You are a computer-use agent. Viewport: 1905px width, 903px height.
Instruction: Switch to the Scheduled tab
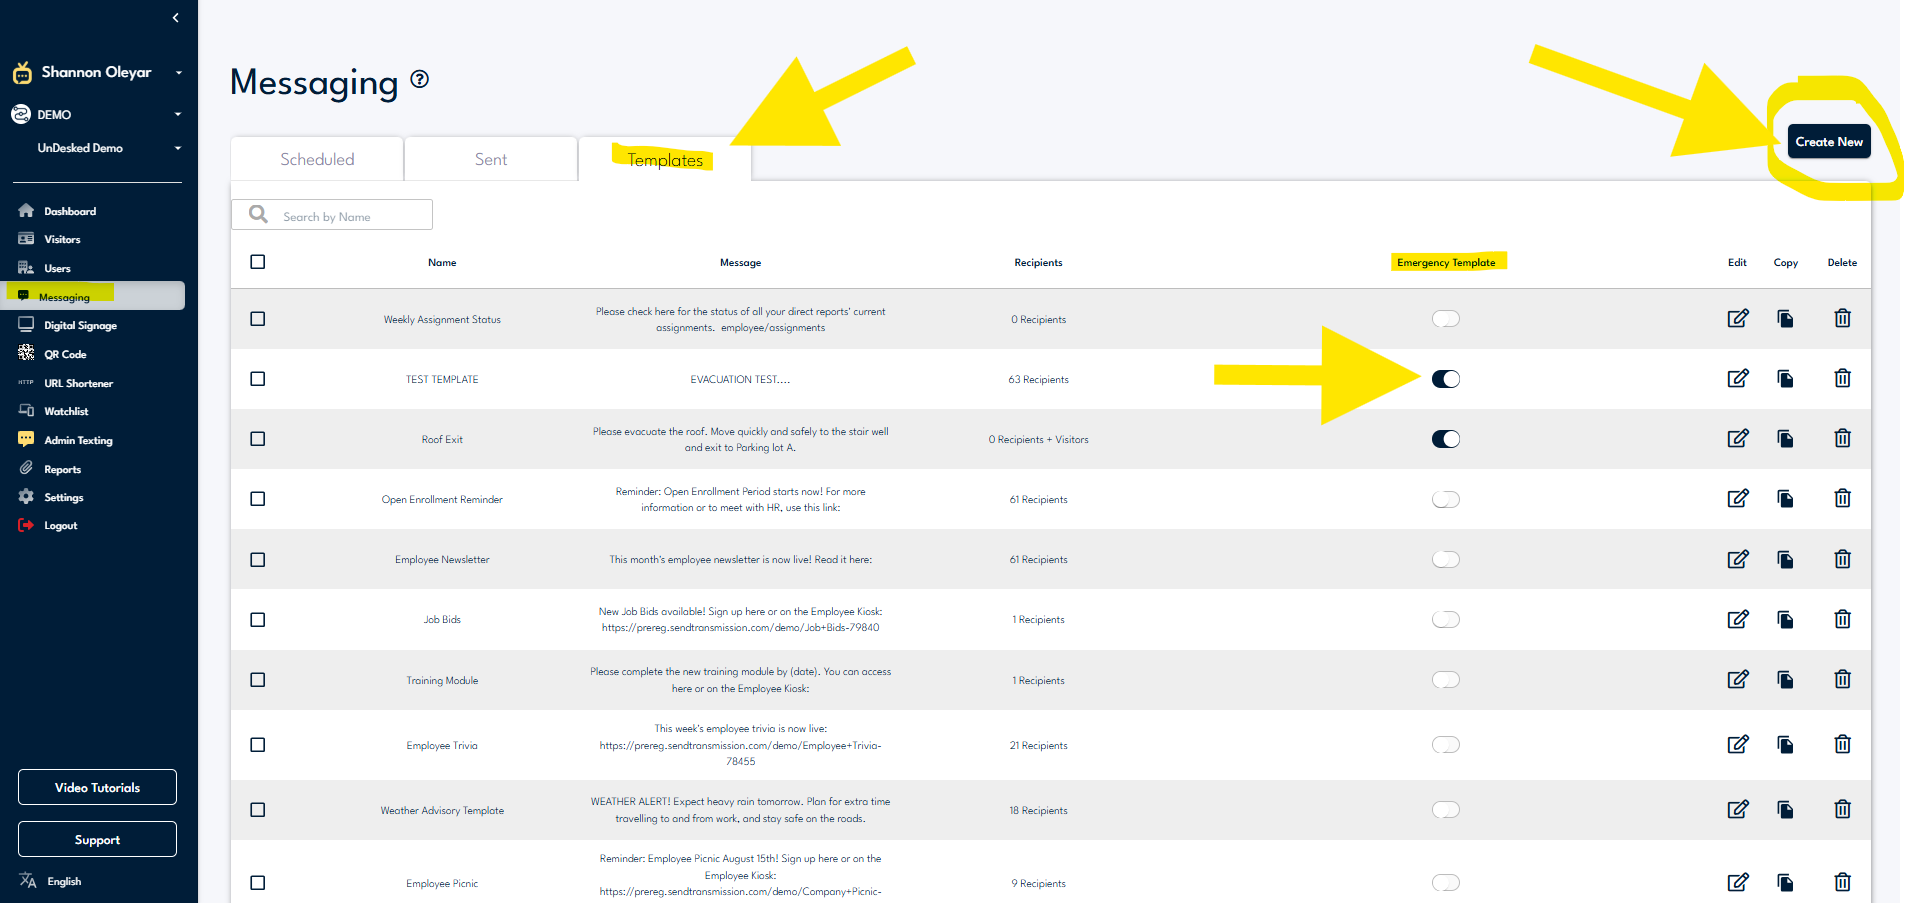[317, 160]
